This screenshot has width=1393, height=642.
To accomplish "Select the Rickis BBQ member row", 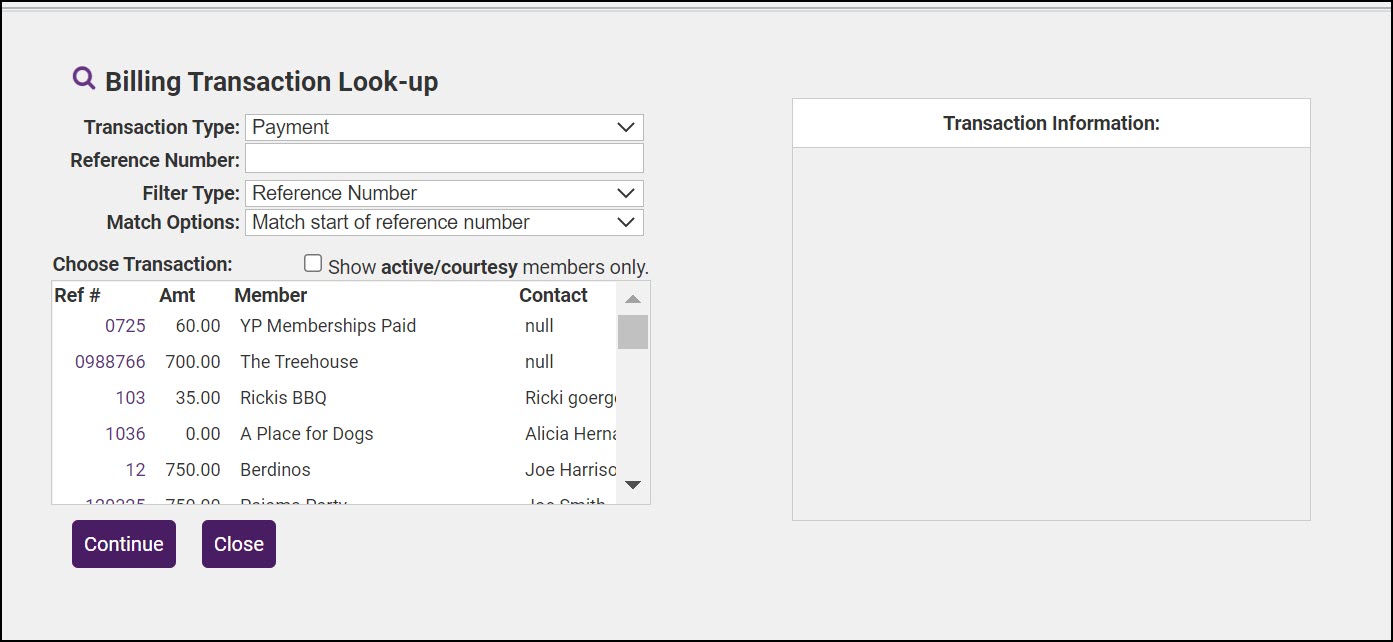I will coord(283,398).
